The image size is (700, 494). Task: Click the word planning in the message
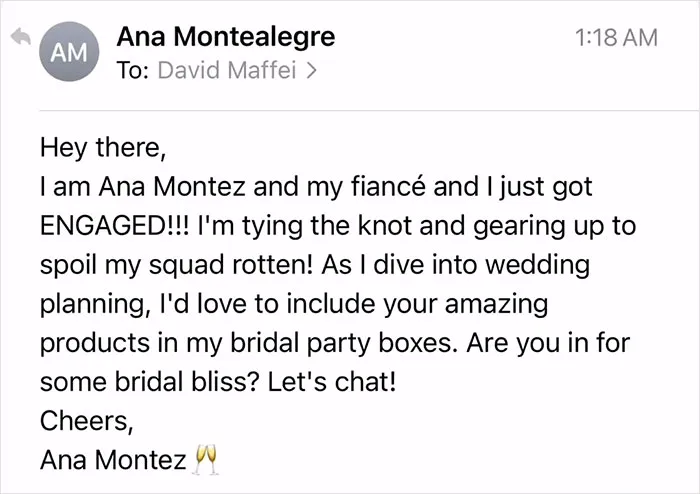point(93,304)
